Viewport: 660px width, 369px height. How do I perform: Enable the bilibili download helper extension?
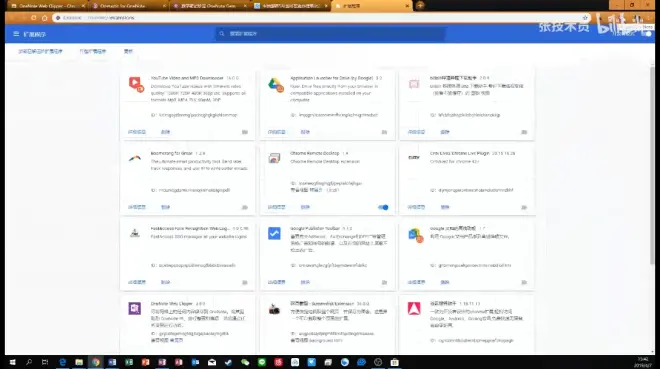pos(524,132)
